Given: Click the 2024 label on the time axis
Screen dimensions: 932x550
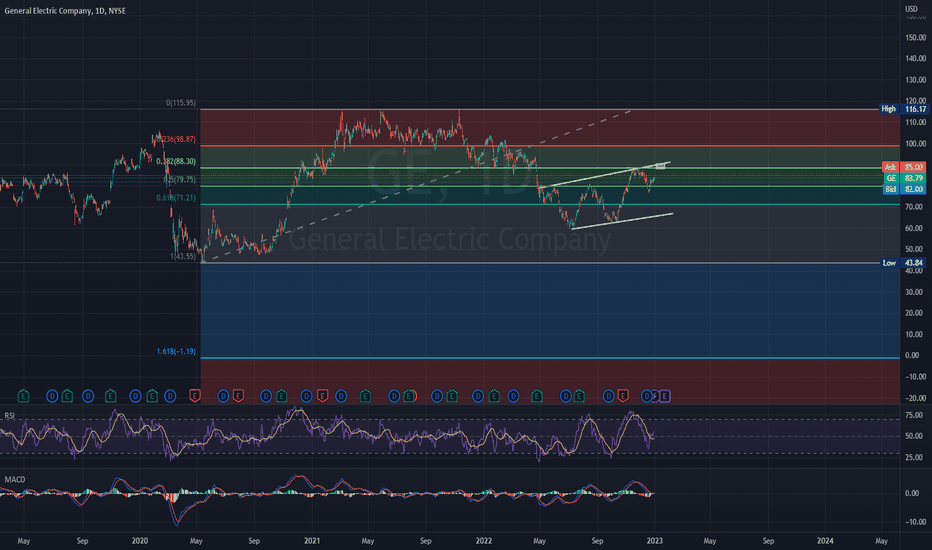Looking at the screenshot, I should coord(825,541).
